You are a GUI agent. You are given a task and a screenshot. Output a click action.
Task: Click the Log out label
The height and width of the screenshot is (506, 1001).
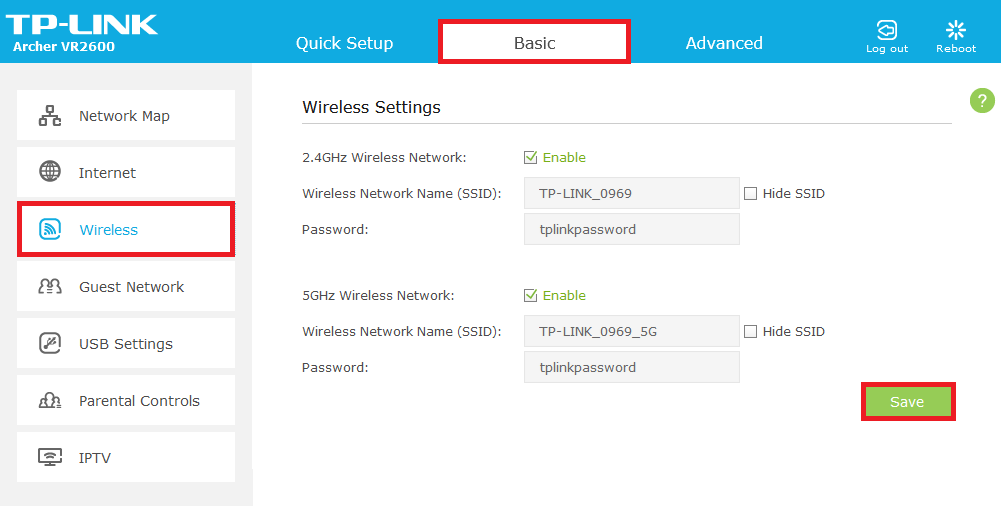887,48
